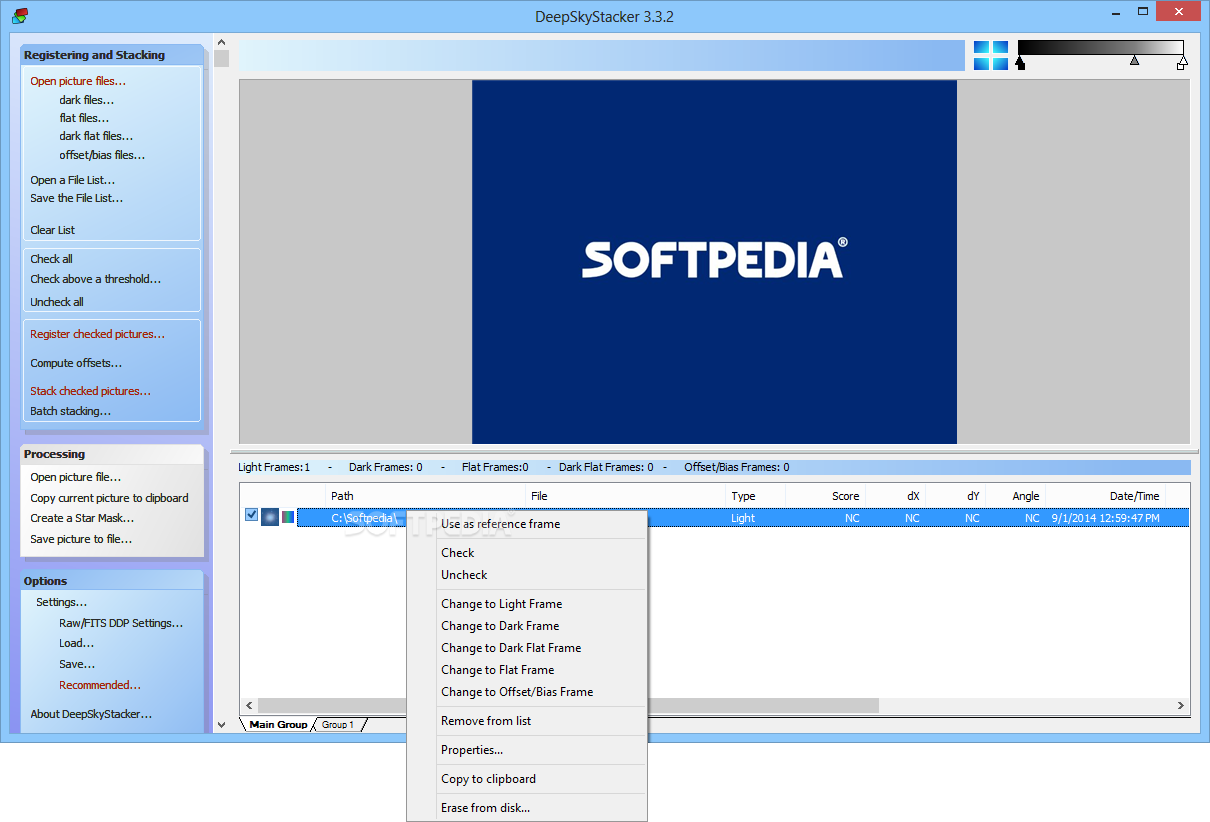Create a Star Mask...
Screen dimensions: 1210x822
[x=82, y=518]
